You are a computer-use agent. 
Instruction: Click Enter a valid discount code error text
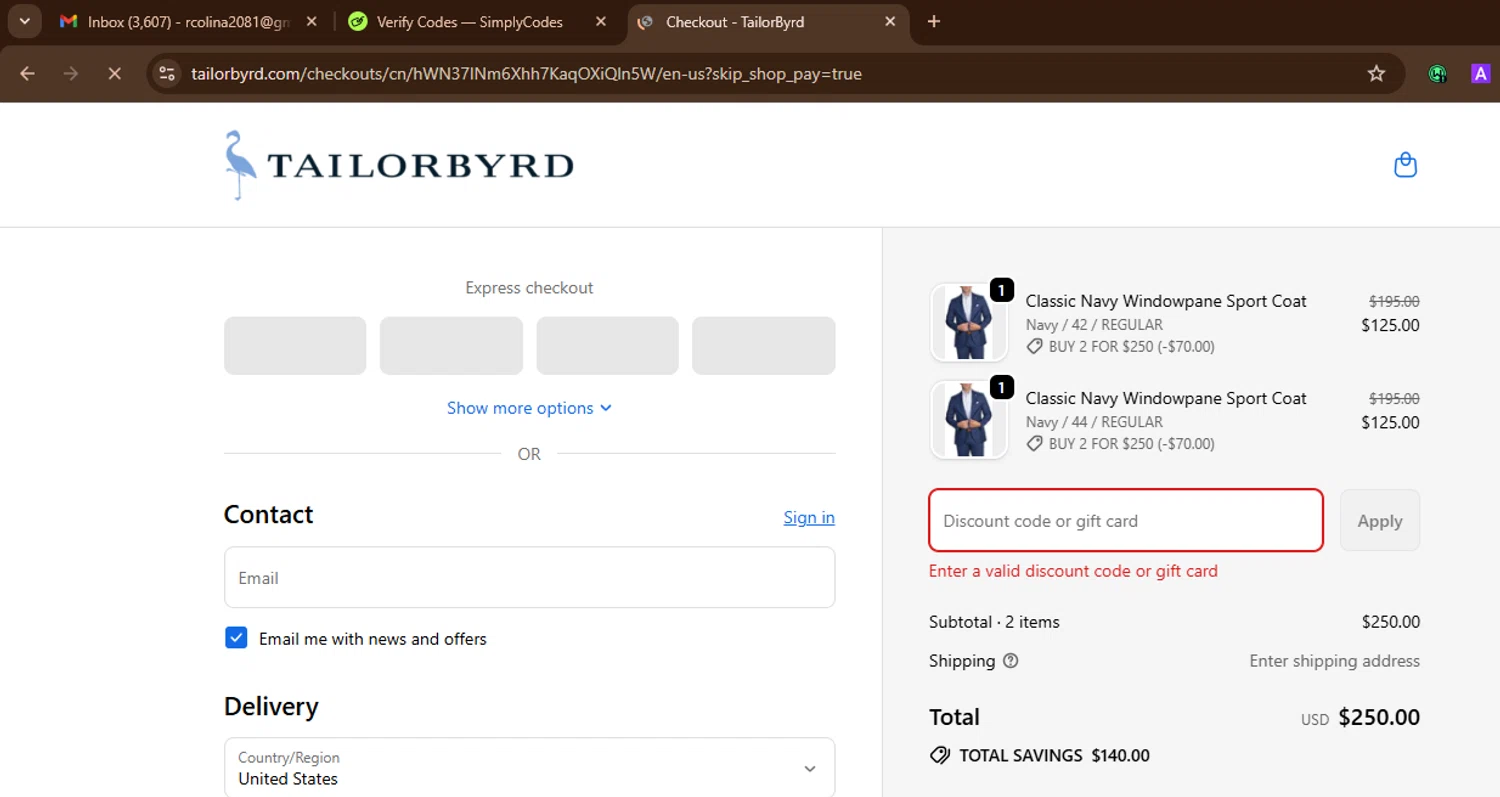point(1073,571)
